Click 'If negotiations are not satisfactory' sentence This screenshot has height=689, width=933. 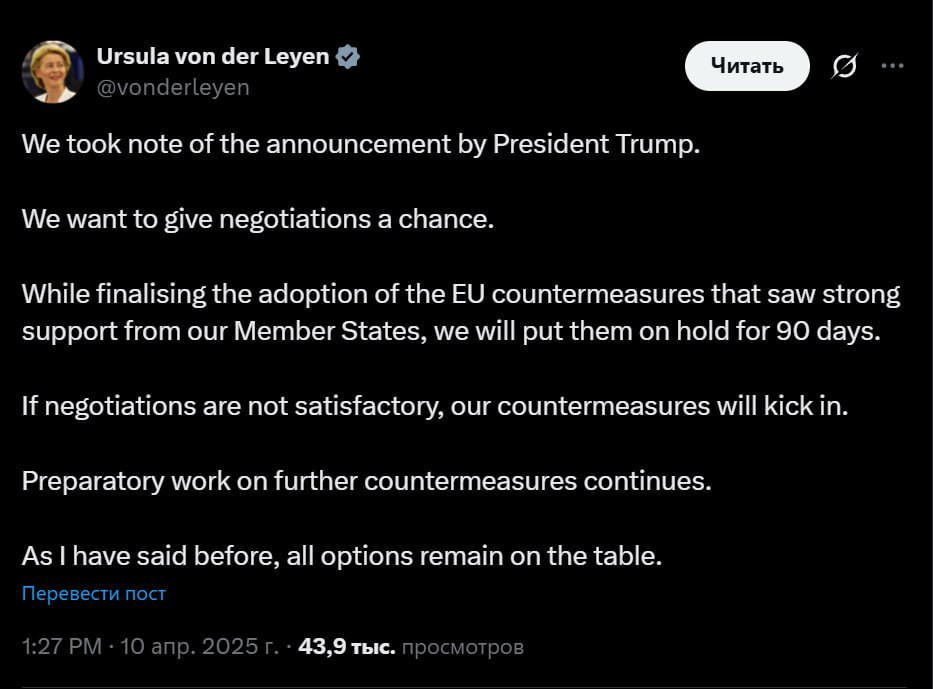[434, 406]
